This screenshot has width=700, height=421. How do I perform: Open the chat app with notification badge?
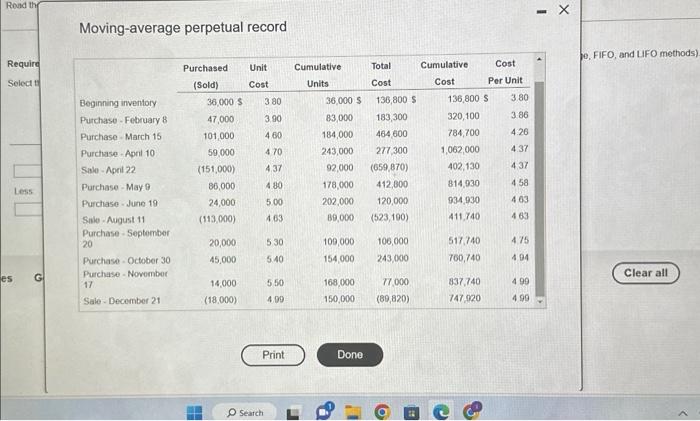coord(324,411)
